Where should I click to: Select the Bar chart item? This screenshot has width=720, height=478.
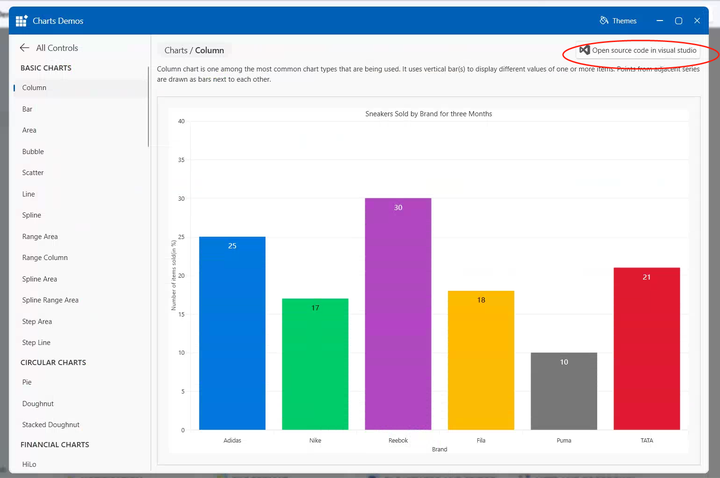tap(27, 109)
